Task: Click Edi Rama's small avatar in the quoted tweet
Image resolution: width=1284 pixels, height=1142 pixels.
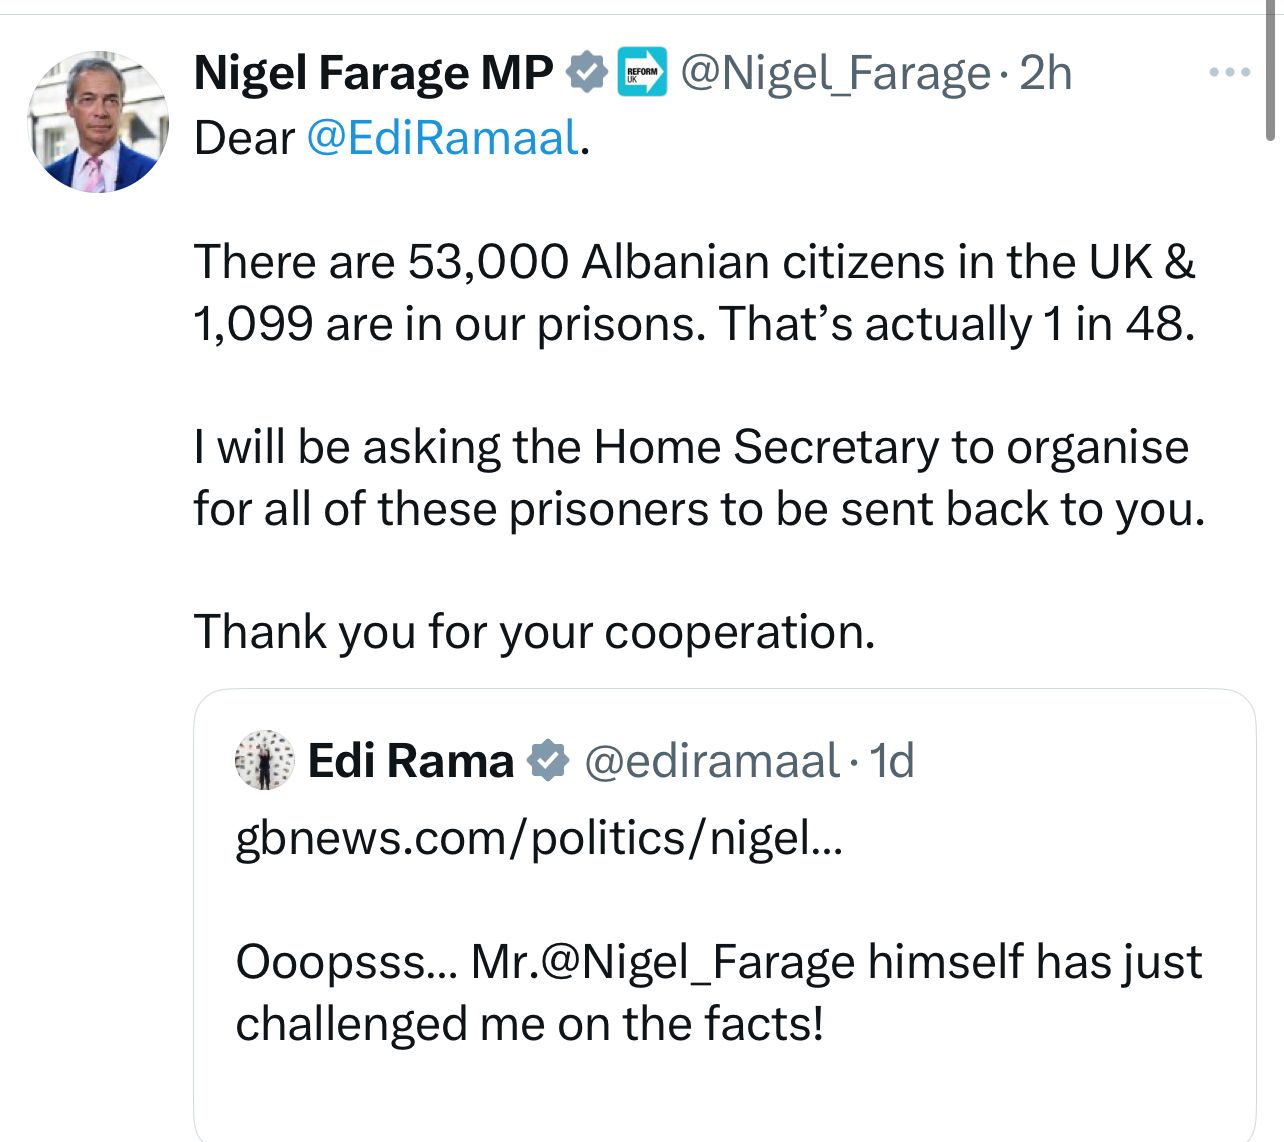Action: pos(265,760)
